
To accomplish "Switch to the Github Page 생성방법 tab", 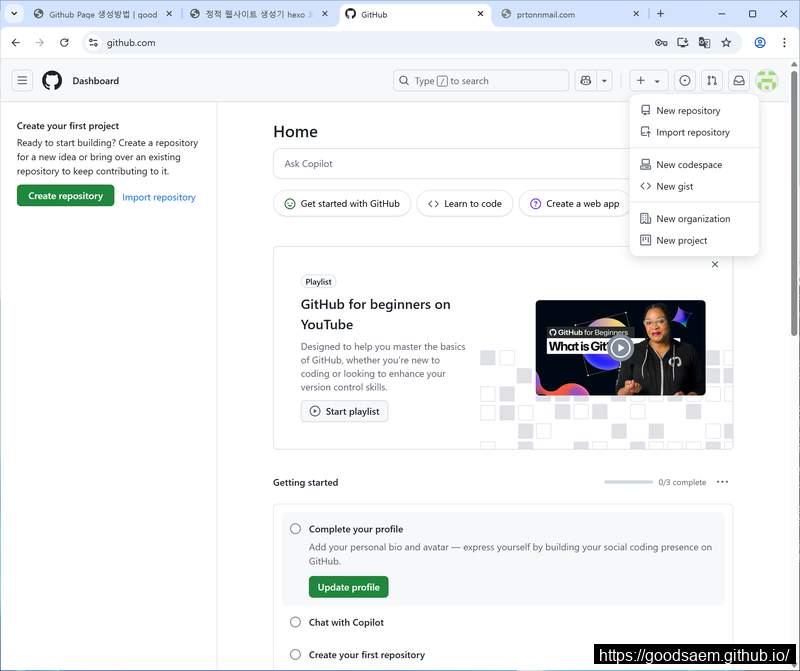I will pyautogui.click(x=103, y=14).
